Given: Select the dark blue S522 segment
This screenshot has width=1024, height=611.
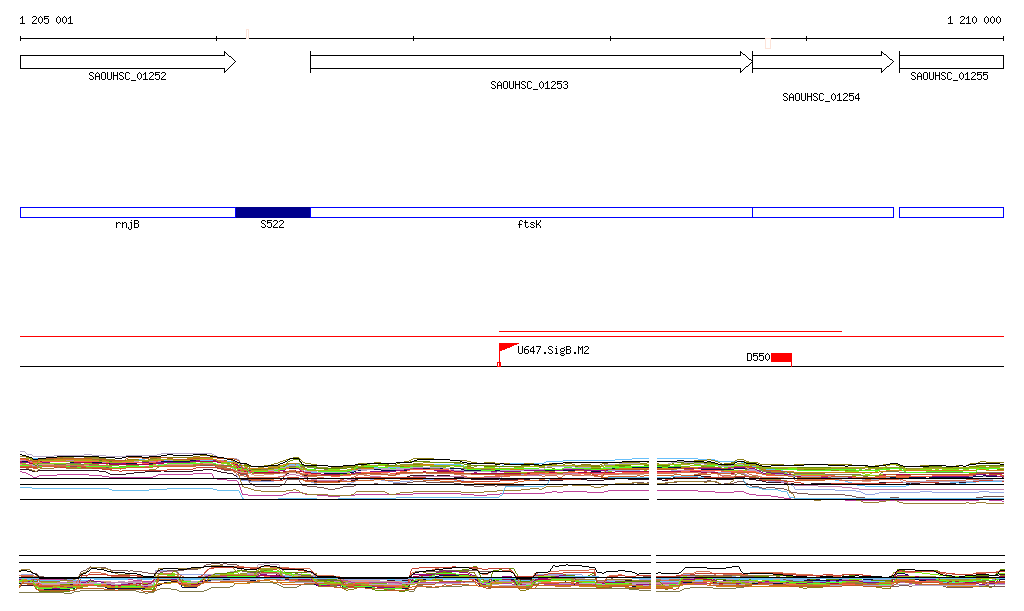Looking at the screenshot, I should point(272,212).
